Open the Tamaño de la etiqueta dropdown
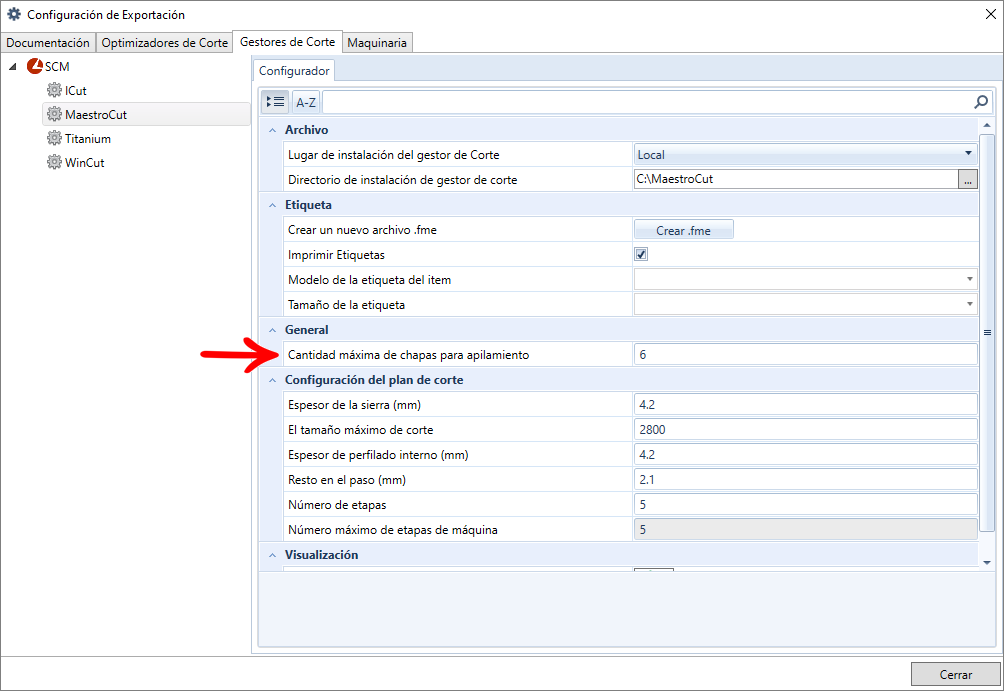Screen dimensions: 1004x691 coord(969,304)
